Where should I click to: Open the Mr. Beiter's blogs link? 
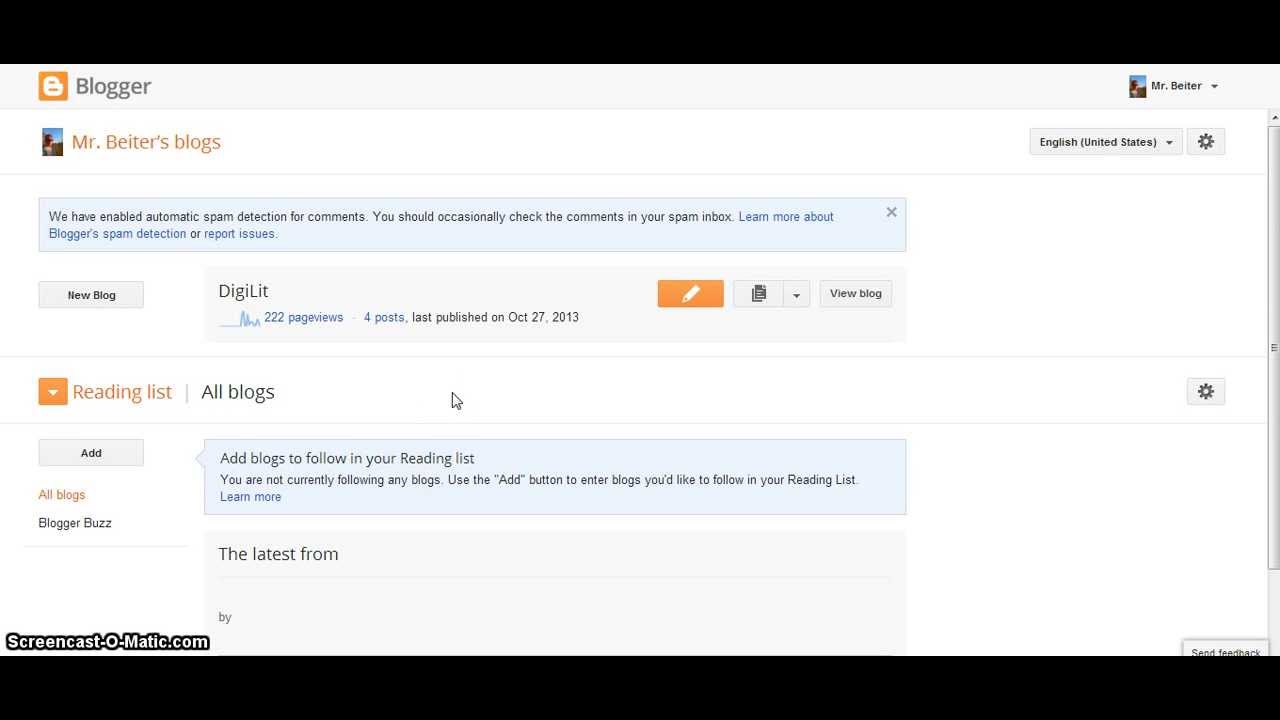tap(146, 142)
